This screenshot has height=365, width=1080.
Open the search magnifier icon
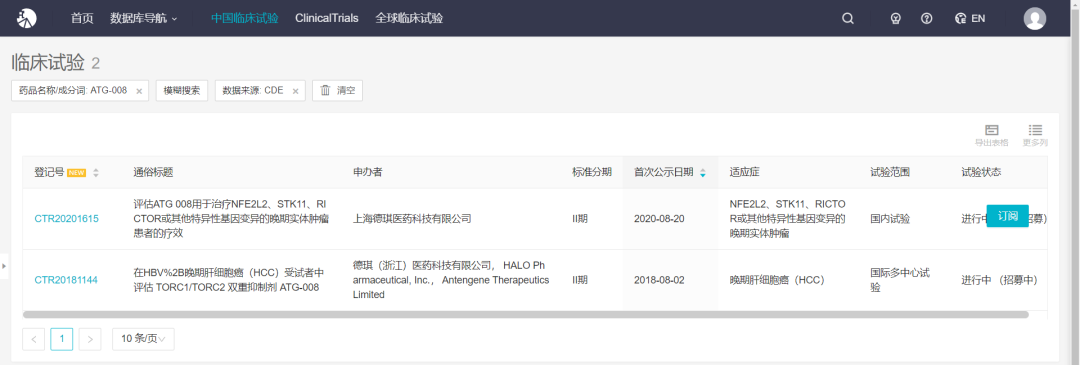pyautogui.click(x=848, y=19)
